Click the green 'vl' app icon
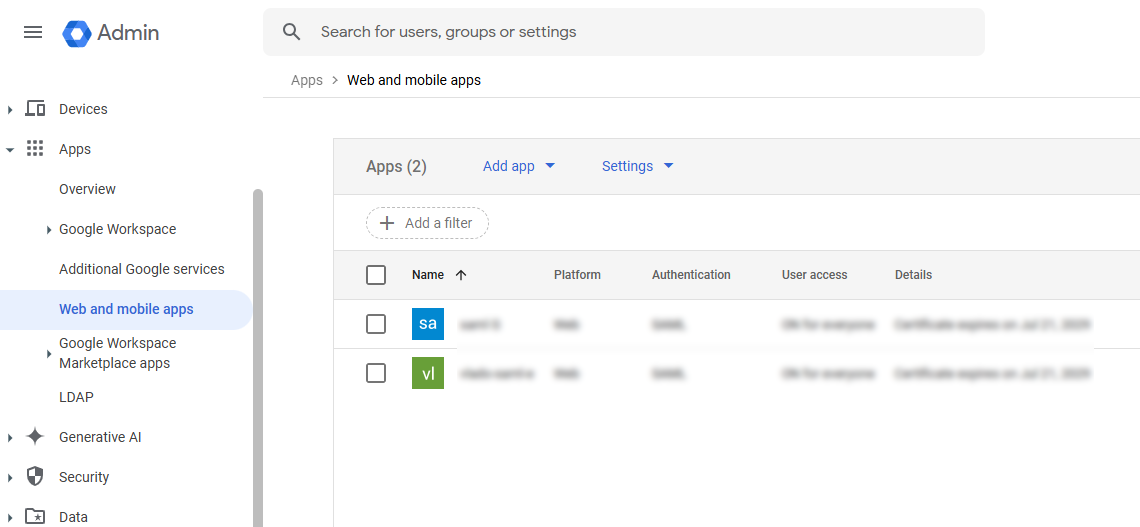Screen dimensions: 1140x527 428,373
